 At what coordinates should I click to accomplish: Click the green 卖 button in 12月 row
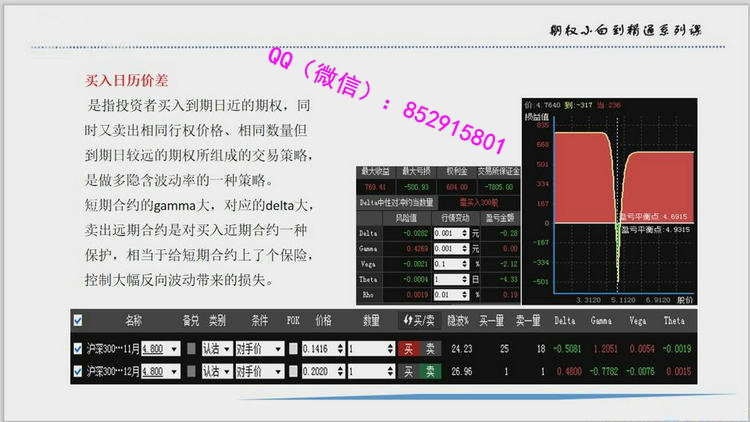(x=429, y=371)
